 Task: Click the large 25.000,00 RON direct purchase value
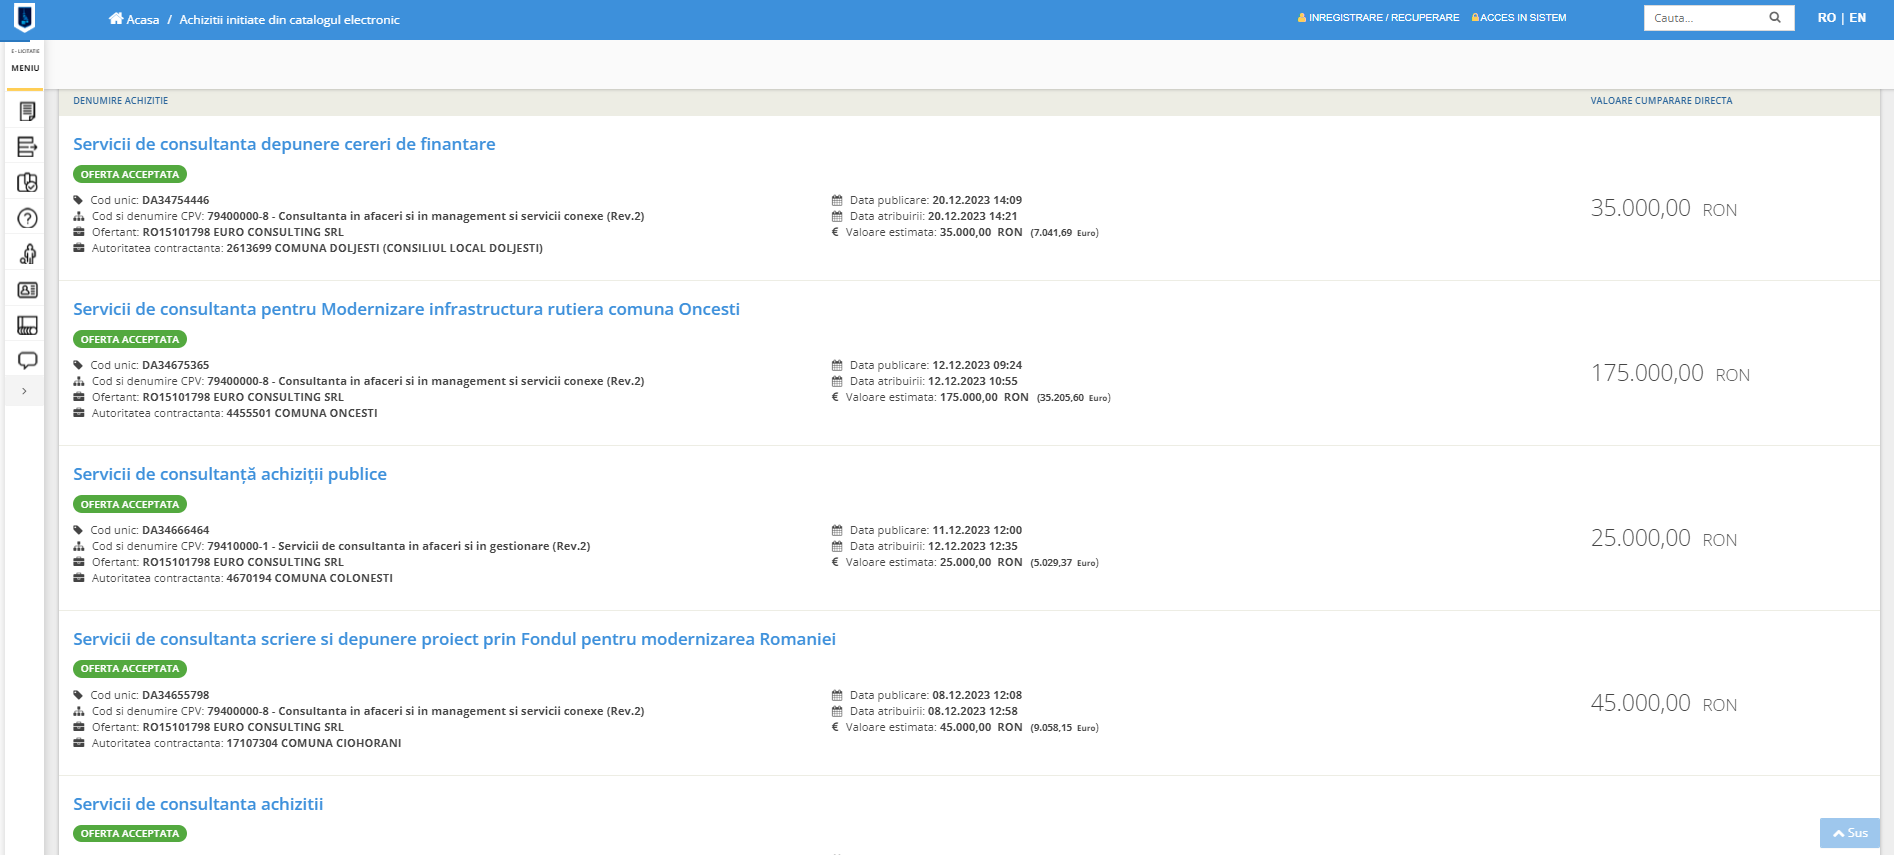(1664, 538)
